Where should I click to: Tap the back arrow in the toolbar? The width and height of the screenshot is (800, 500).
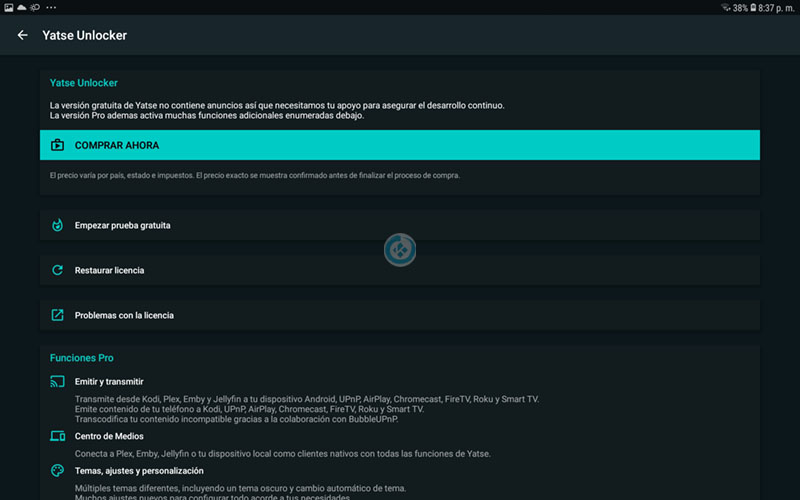tap(22, 35)
